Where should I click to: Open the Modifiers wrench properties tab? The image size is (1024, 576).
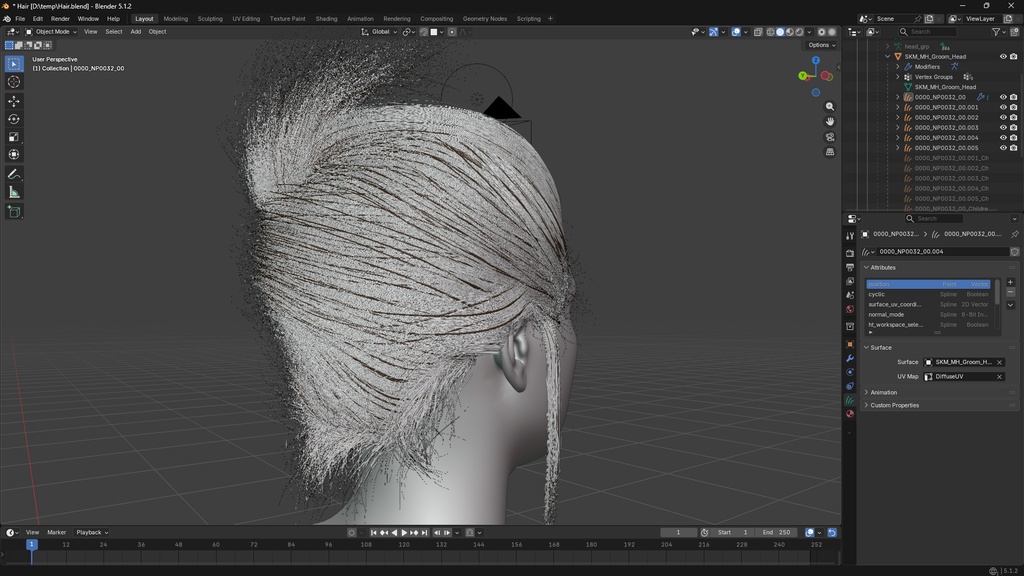(850, 359)
